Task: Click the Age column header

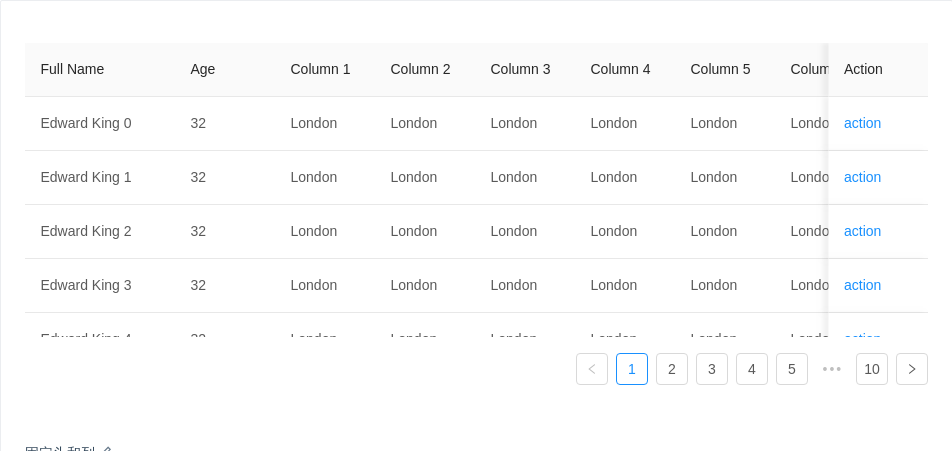Action: (x=203, y=69)
